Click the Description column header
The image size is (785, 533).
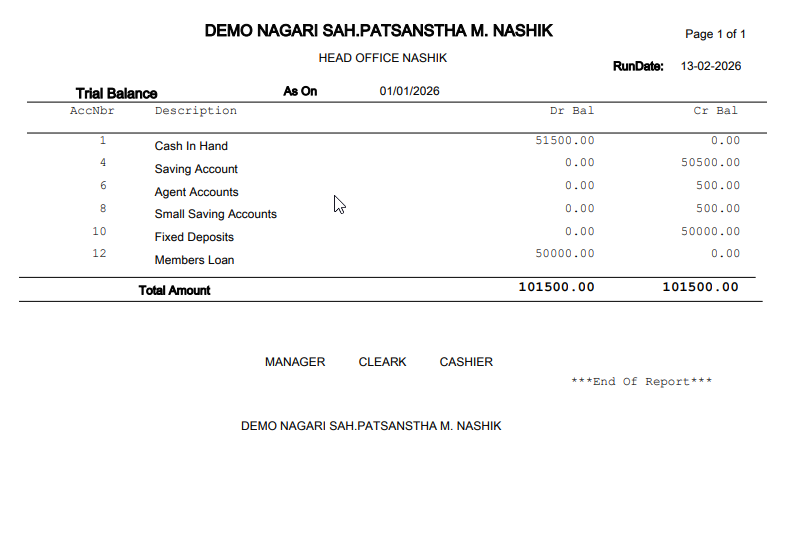(x=195, y=111)
